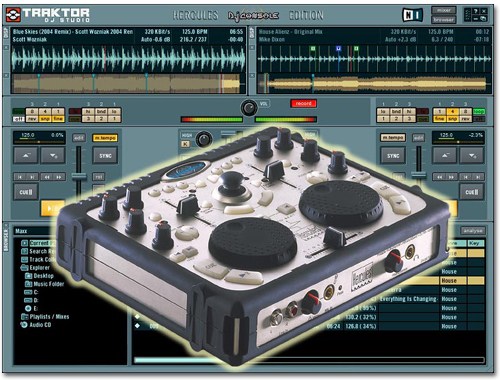Click the left deck rewind seek icon

tap(47, 177)
